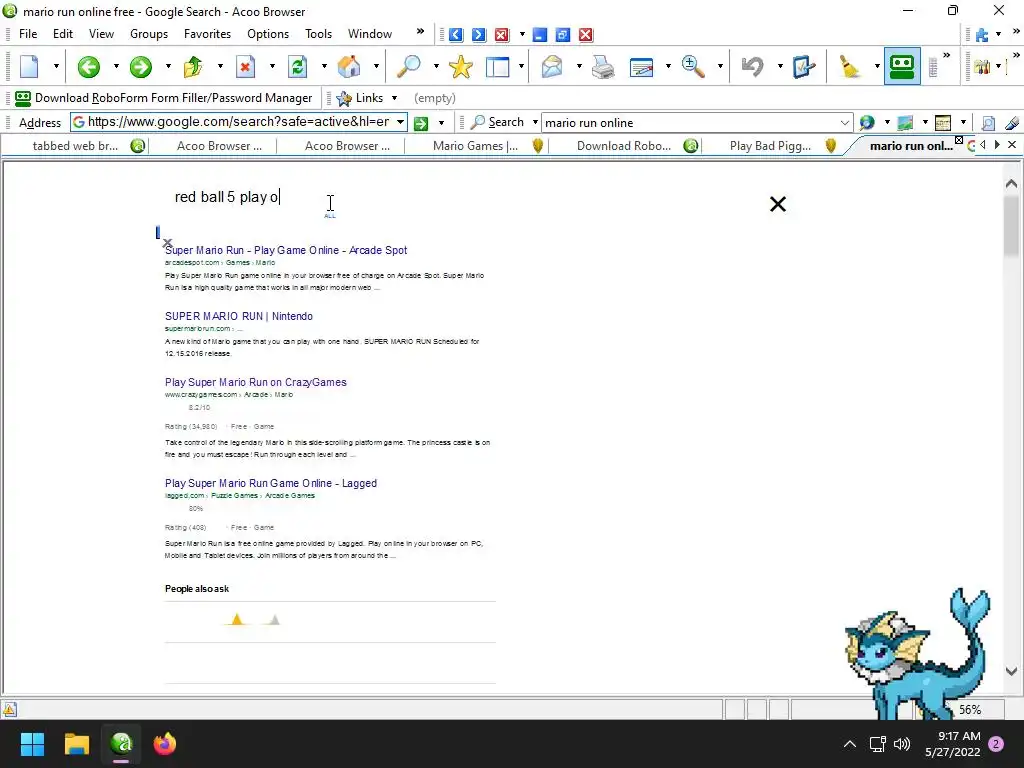
Task: Expand the menu bar overflow chevron
Action: [420, 31]
